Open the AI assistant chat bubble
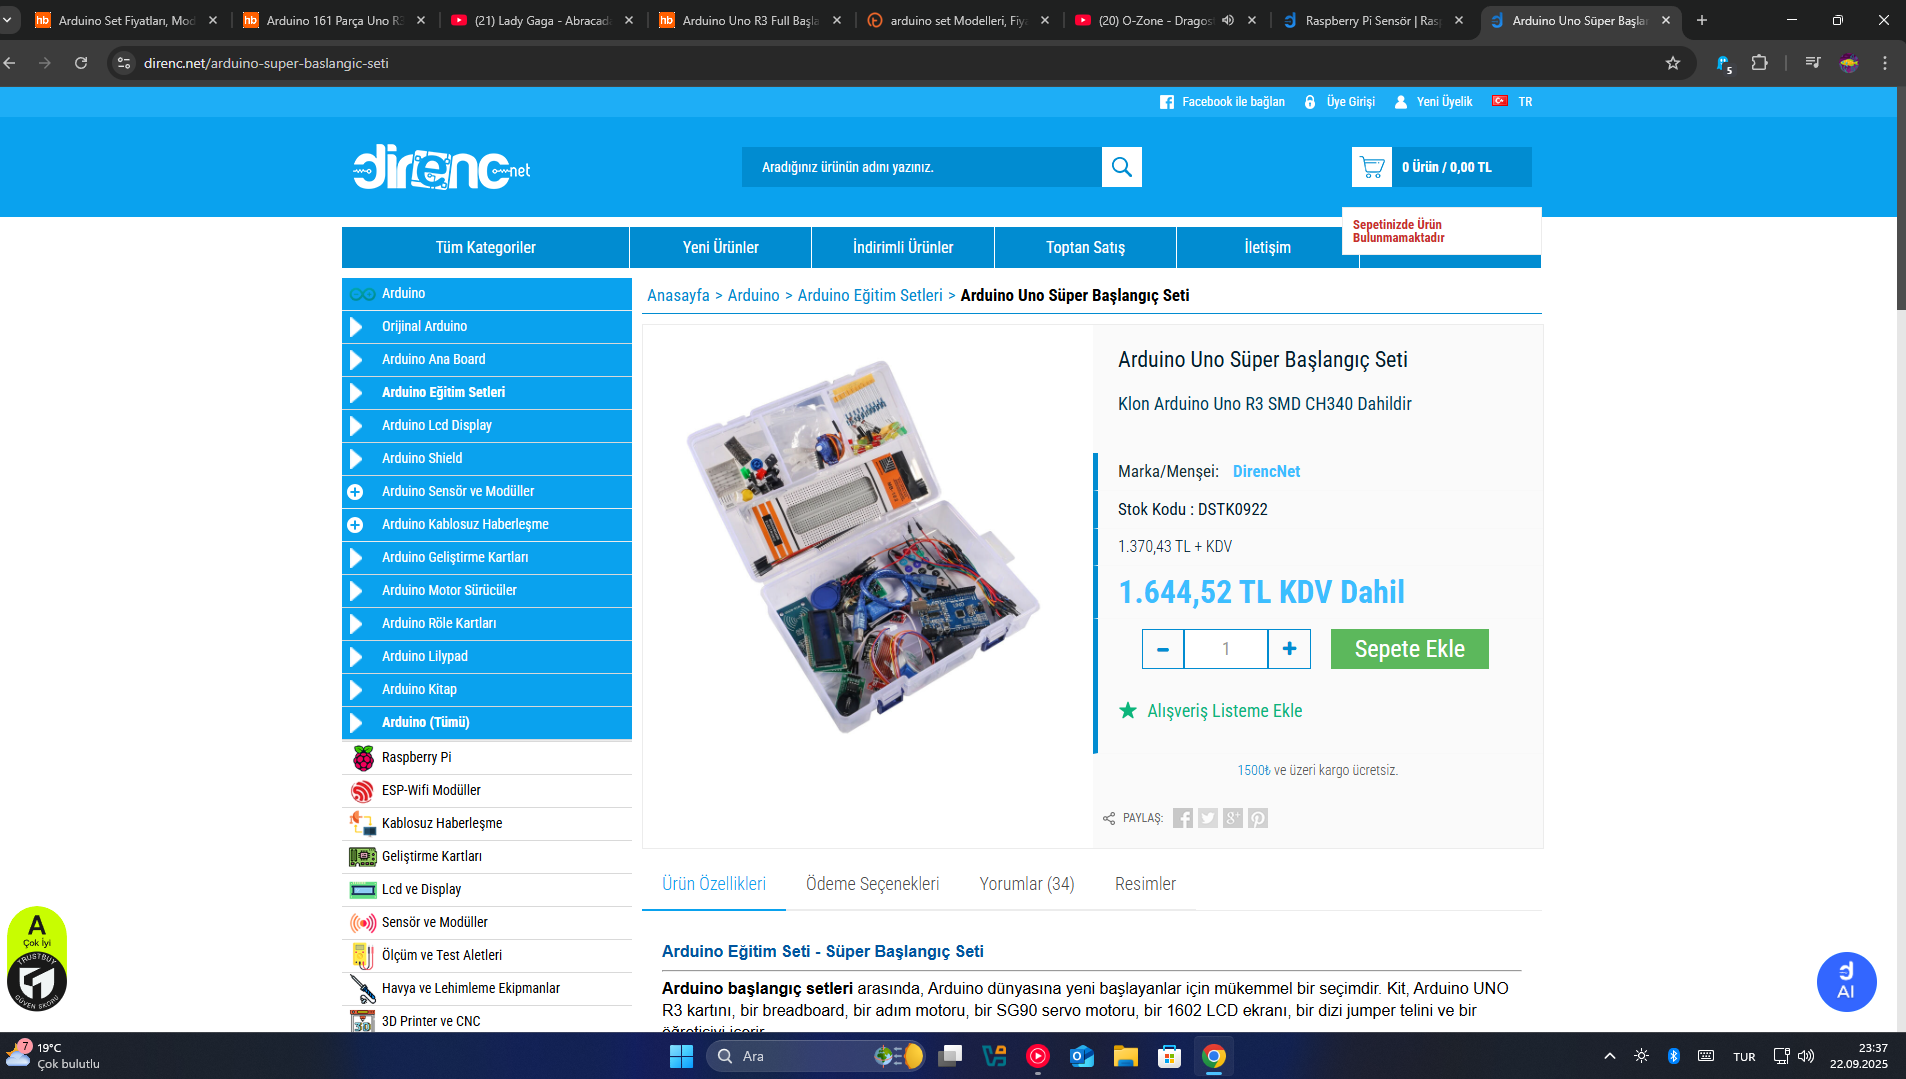The height and width of the screenshot is (1079, 1906). [1846, 981]
